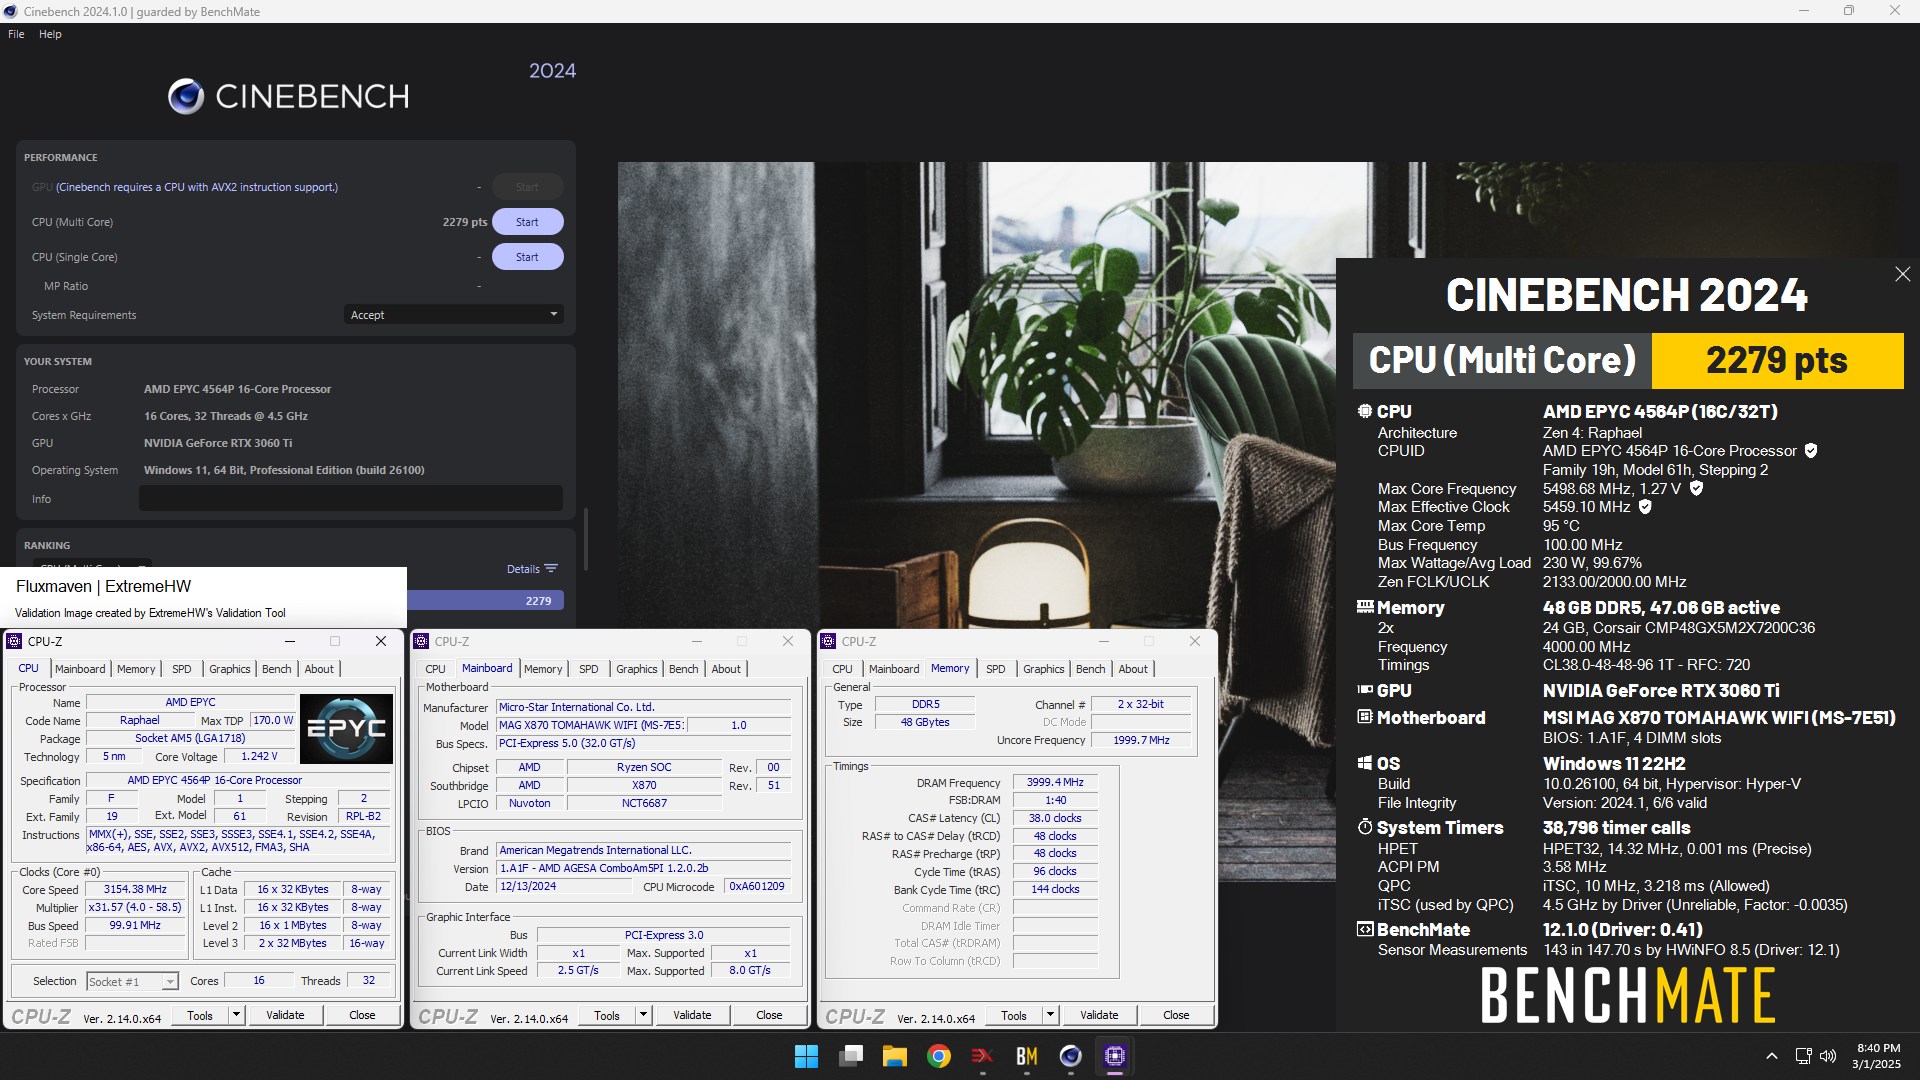Launch File Explorer from taskbar
The image size is (1920, 1080).
click(894, 1056)
